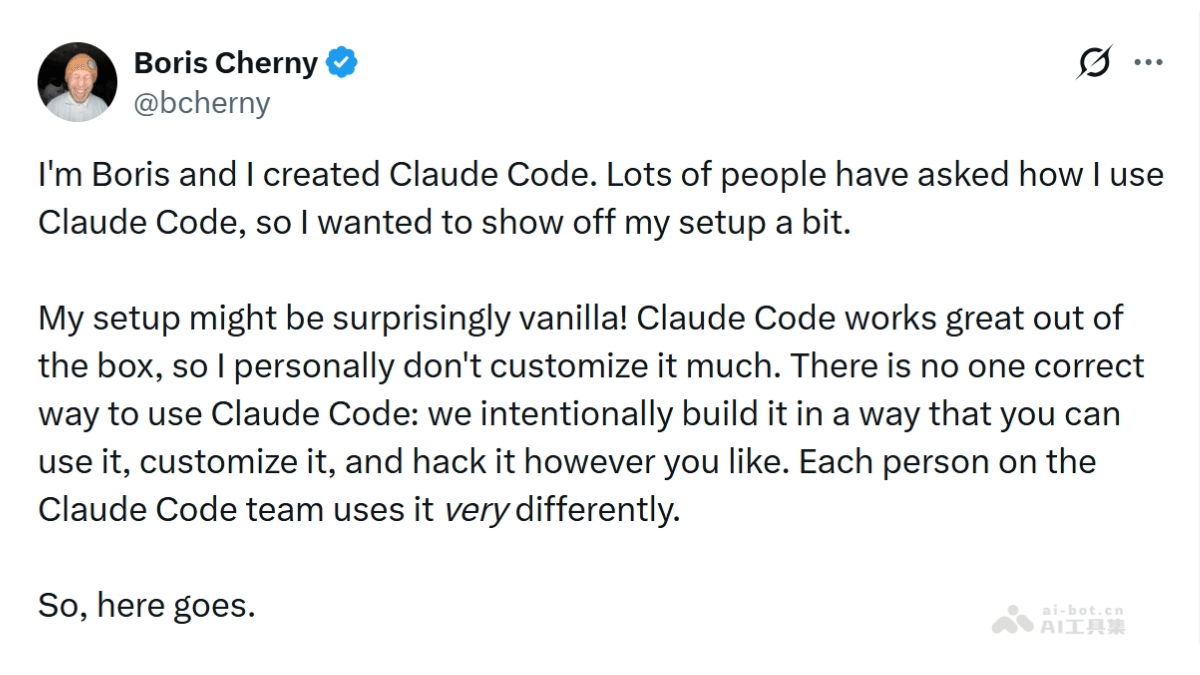This screenshot has width=1200, height=675.
Task: Click the Boris Cherny display name
Action: [225, 64]
